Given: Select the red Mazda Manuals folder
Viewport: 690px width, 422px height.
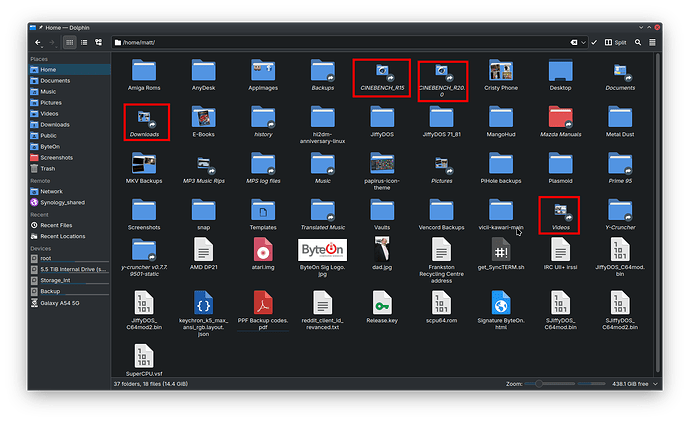Looking at the screenshot, I should pos(560,122).
